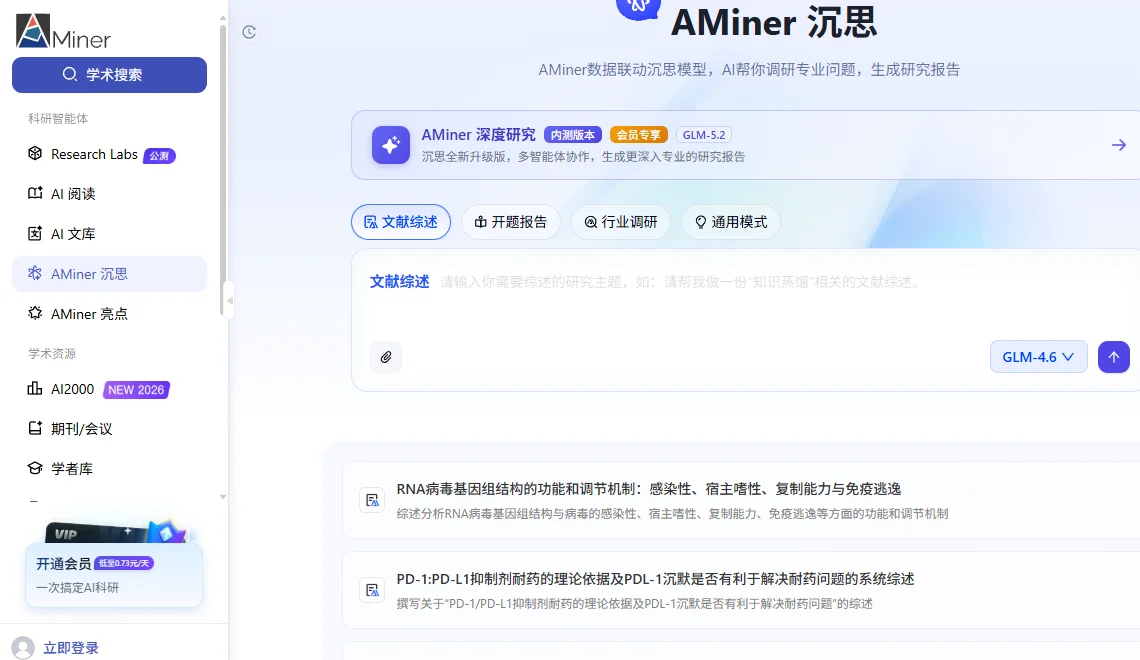Click 立即登录 login link
This screenshot has width=1140, height=660.
pos(71,648)
